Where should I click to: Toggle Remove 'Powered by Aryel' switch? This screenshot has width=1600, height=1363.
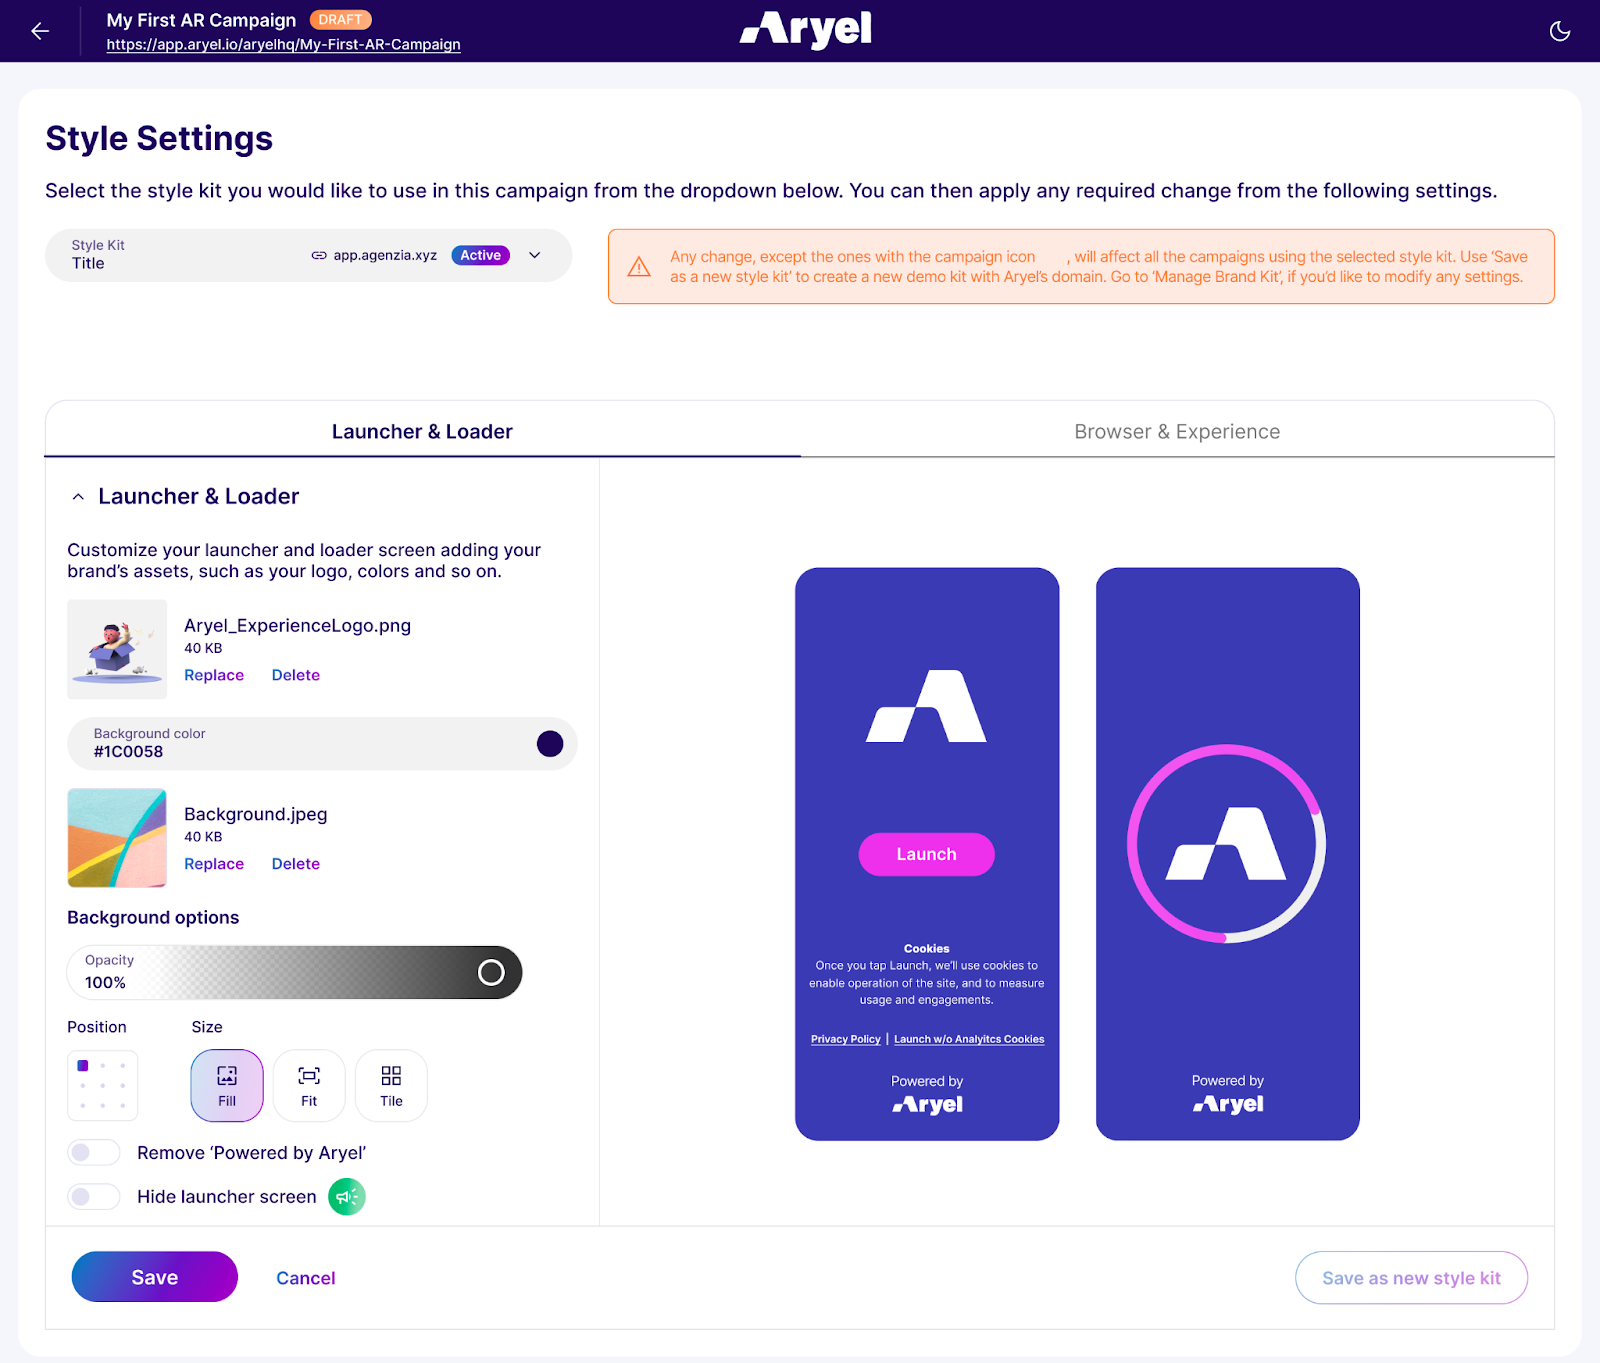(94, 1153)
